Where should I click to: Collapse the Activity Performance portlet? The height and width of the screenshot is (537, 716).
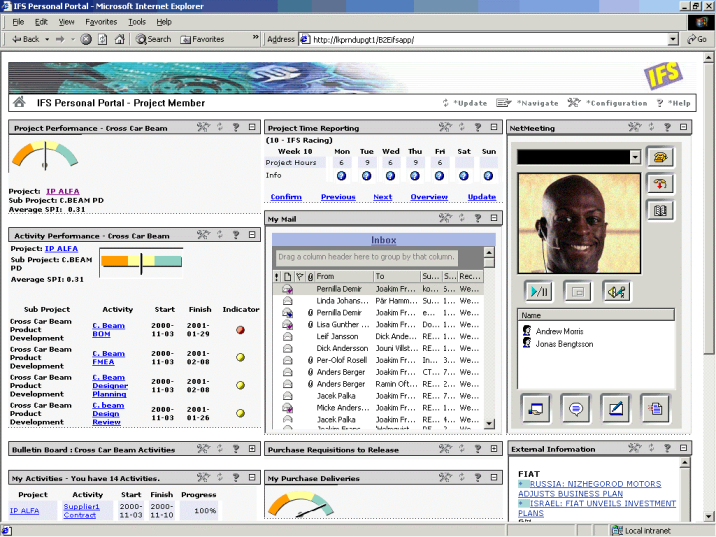click(x=252, y=235)
